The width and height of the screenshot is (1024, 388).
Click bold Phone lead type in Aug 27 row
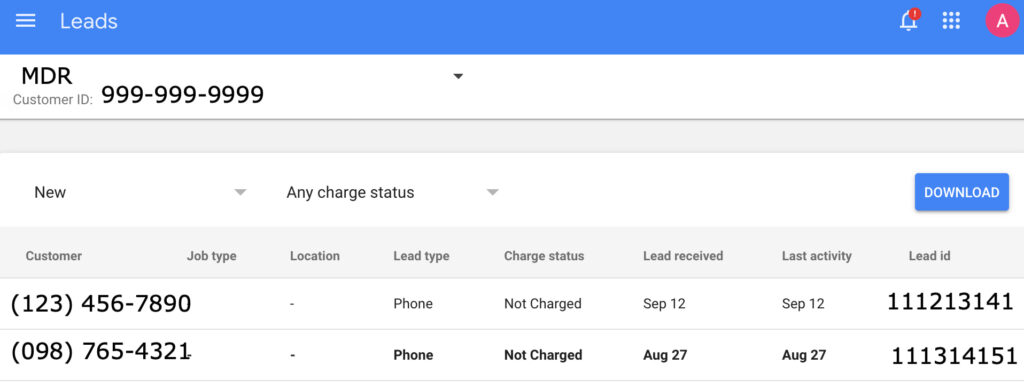pyautogui.click(x=413, y=355)
